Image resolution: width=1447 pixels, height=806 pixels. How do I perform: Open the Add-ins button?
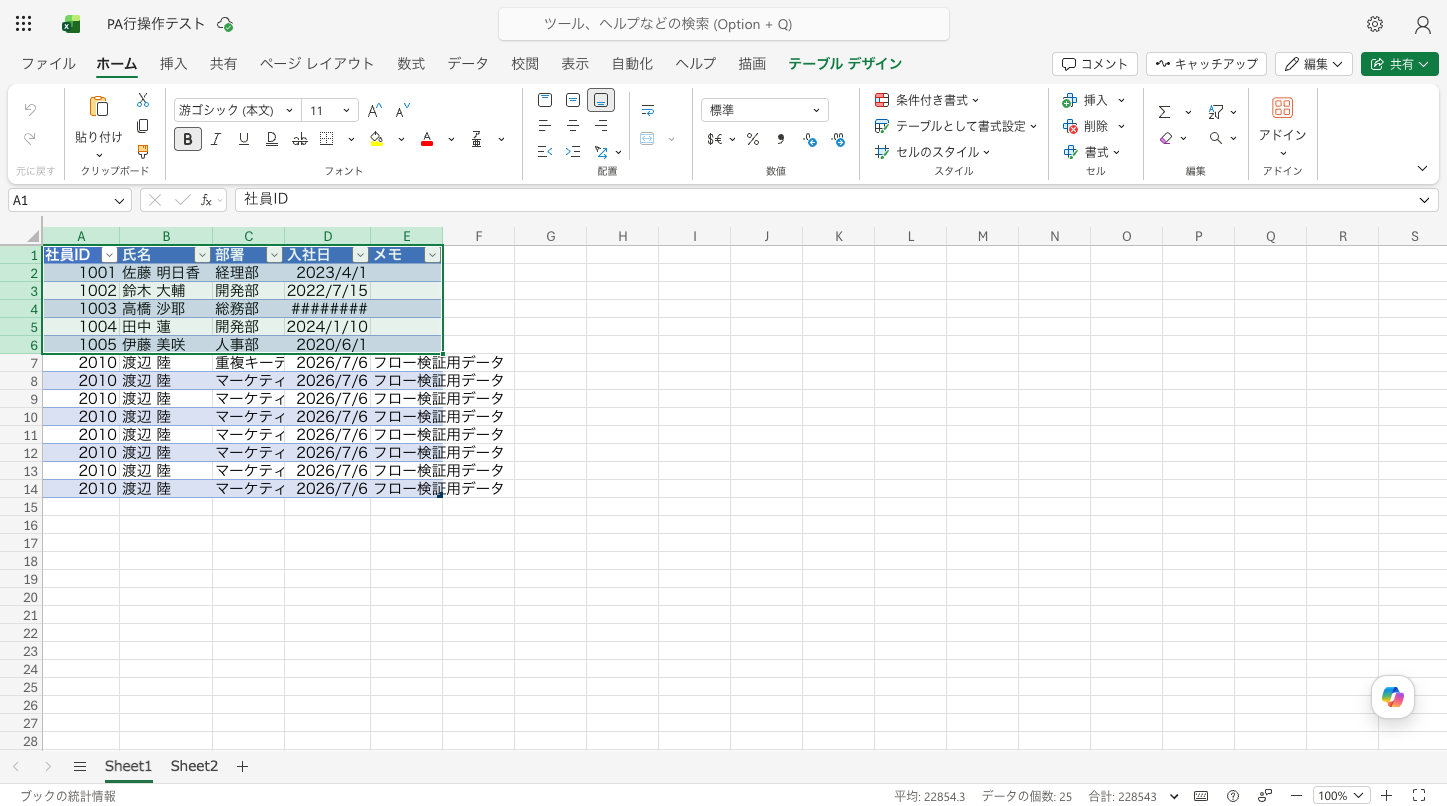coord(1282,122)
